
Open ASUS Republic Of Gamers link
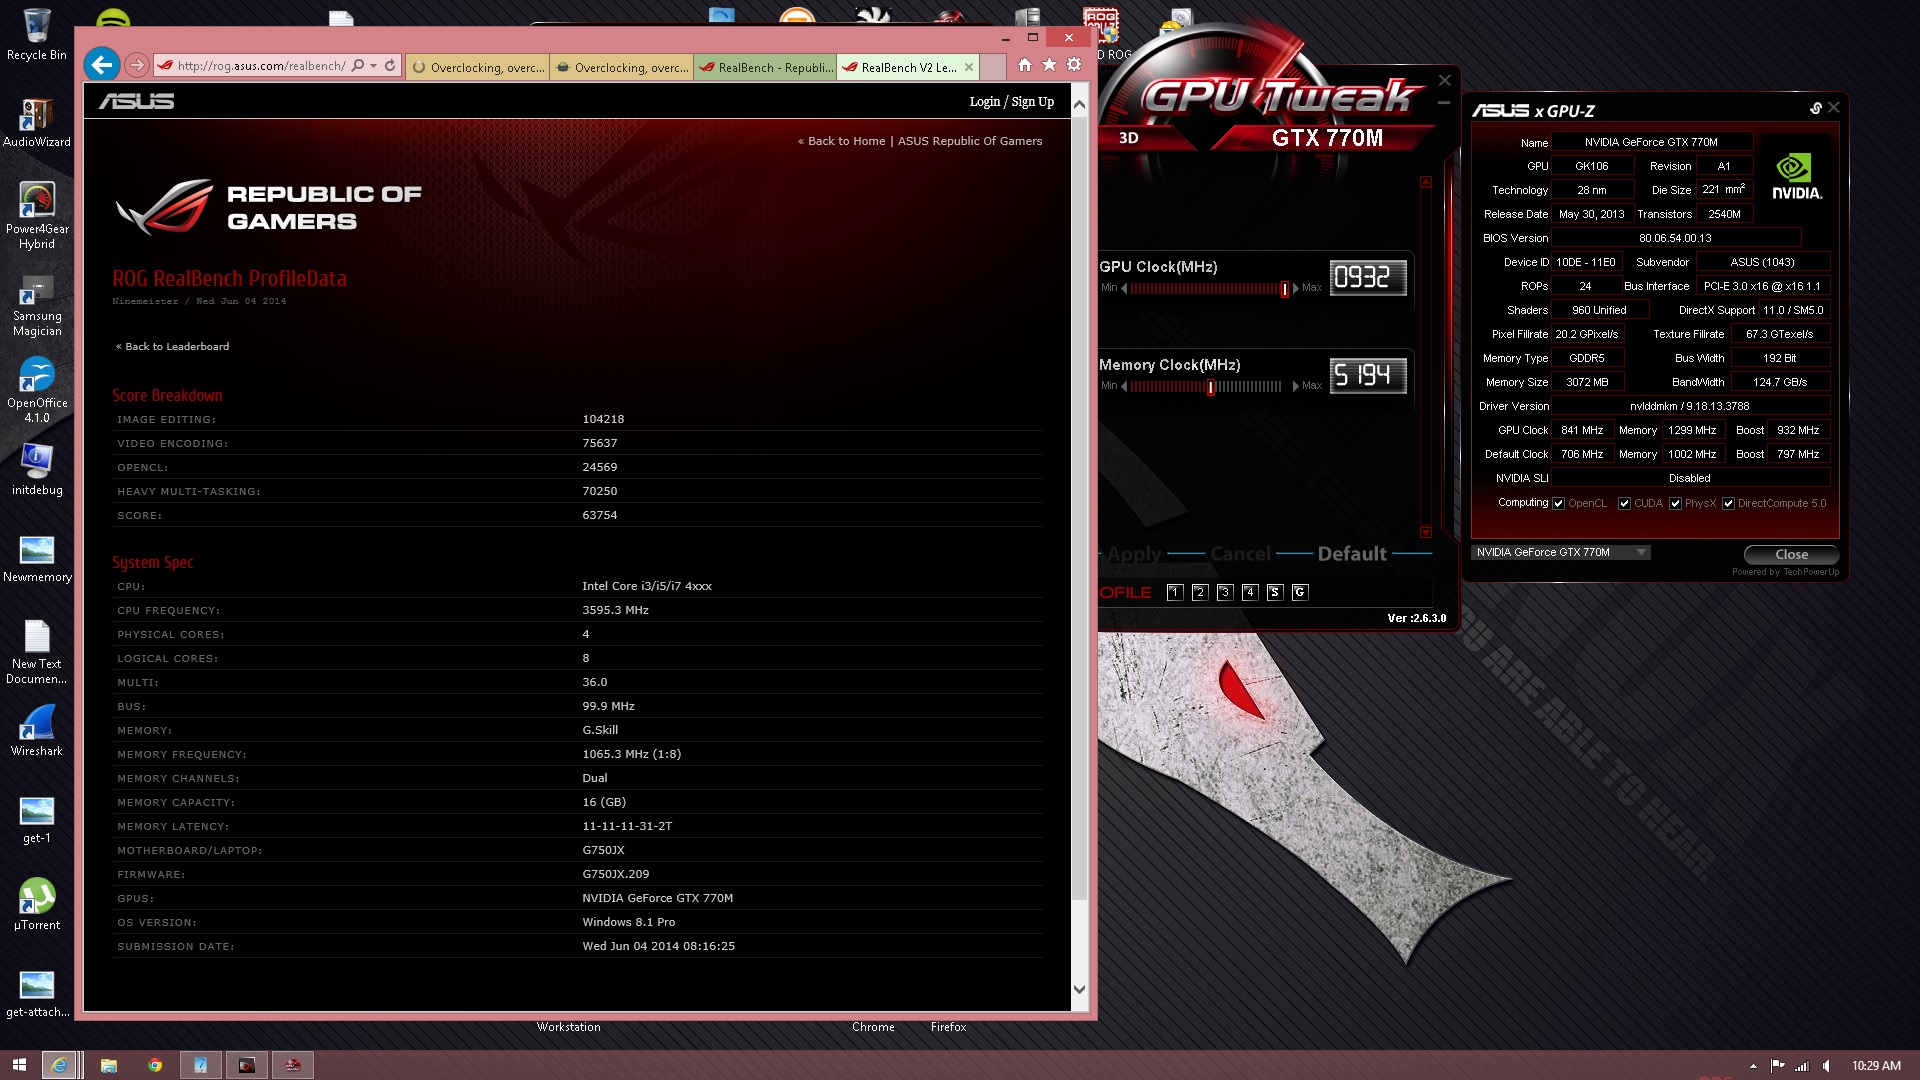[970, 141]
